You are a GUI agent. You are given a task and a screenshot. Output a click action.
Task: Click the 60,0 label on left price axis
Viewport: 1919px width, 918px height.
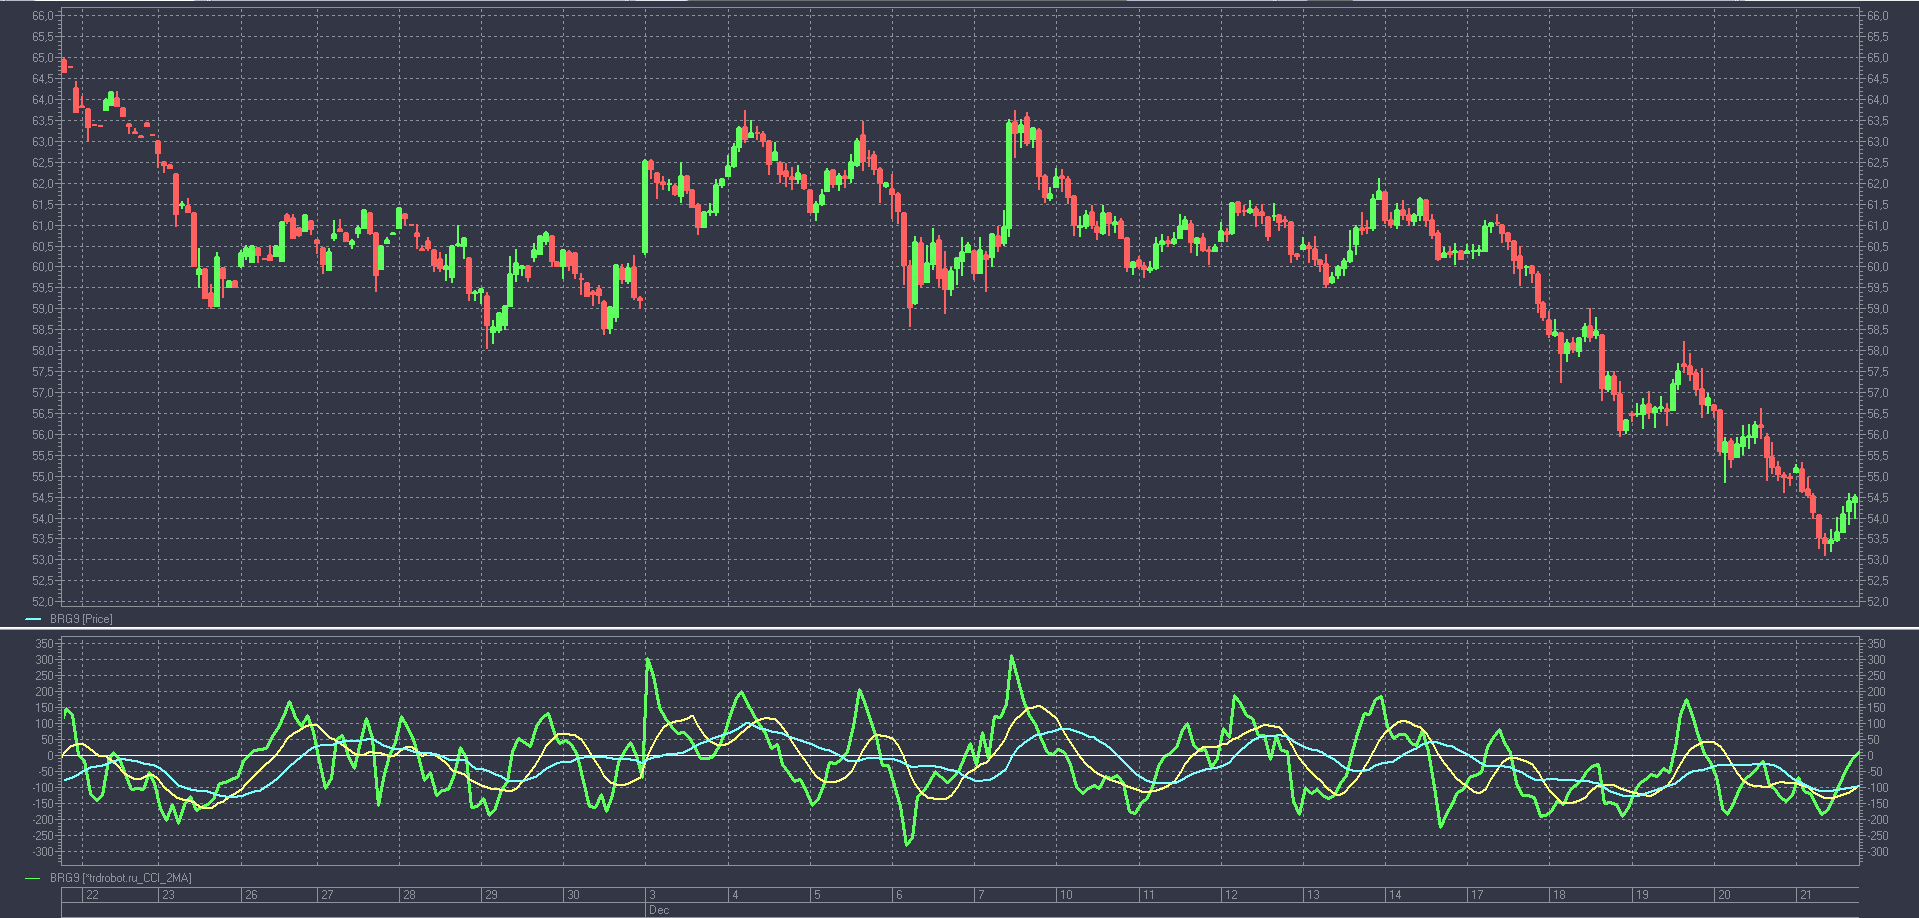point(43,267)
